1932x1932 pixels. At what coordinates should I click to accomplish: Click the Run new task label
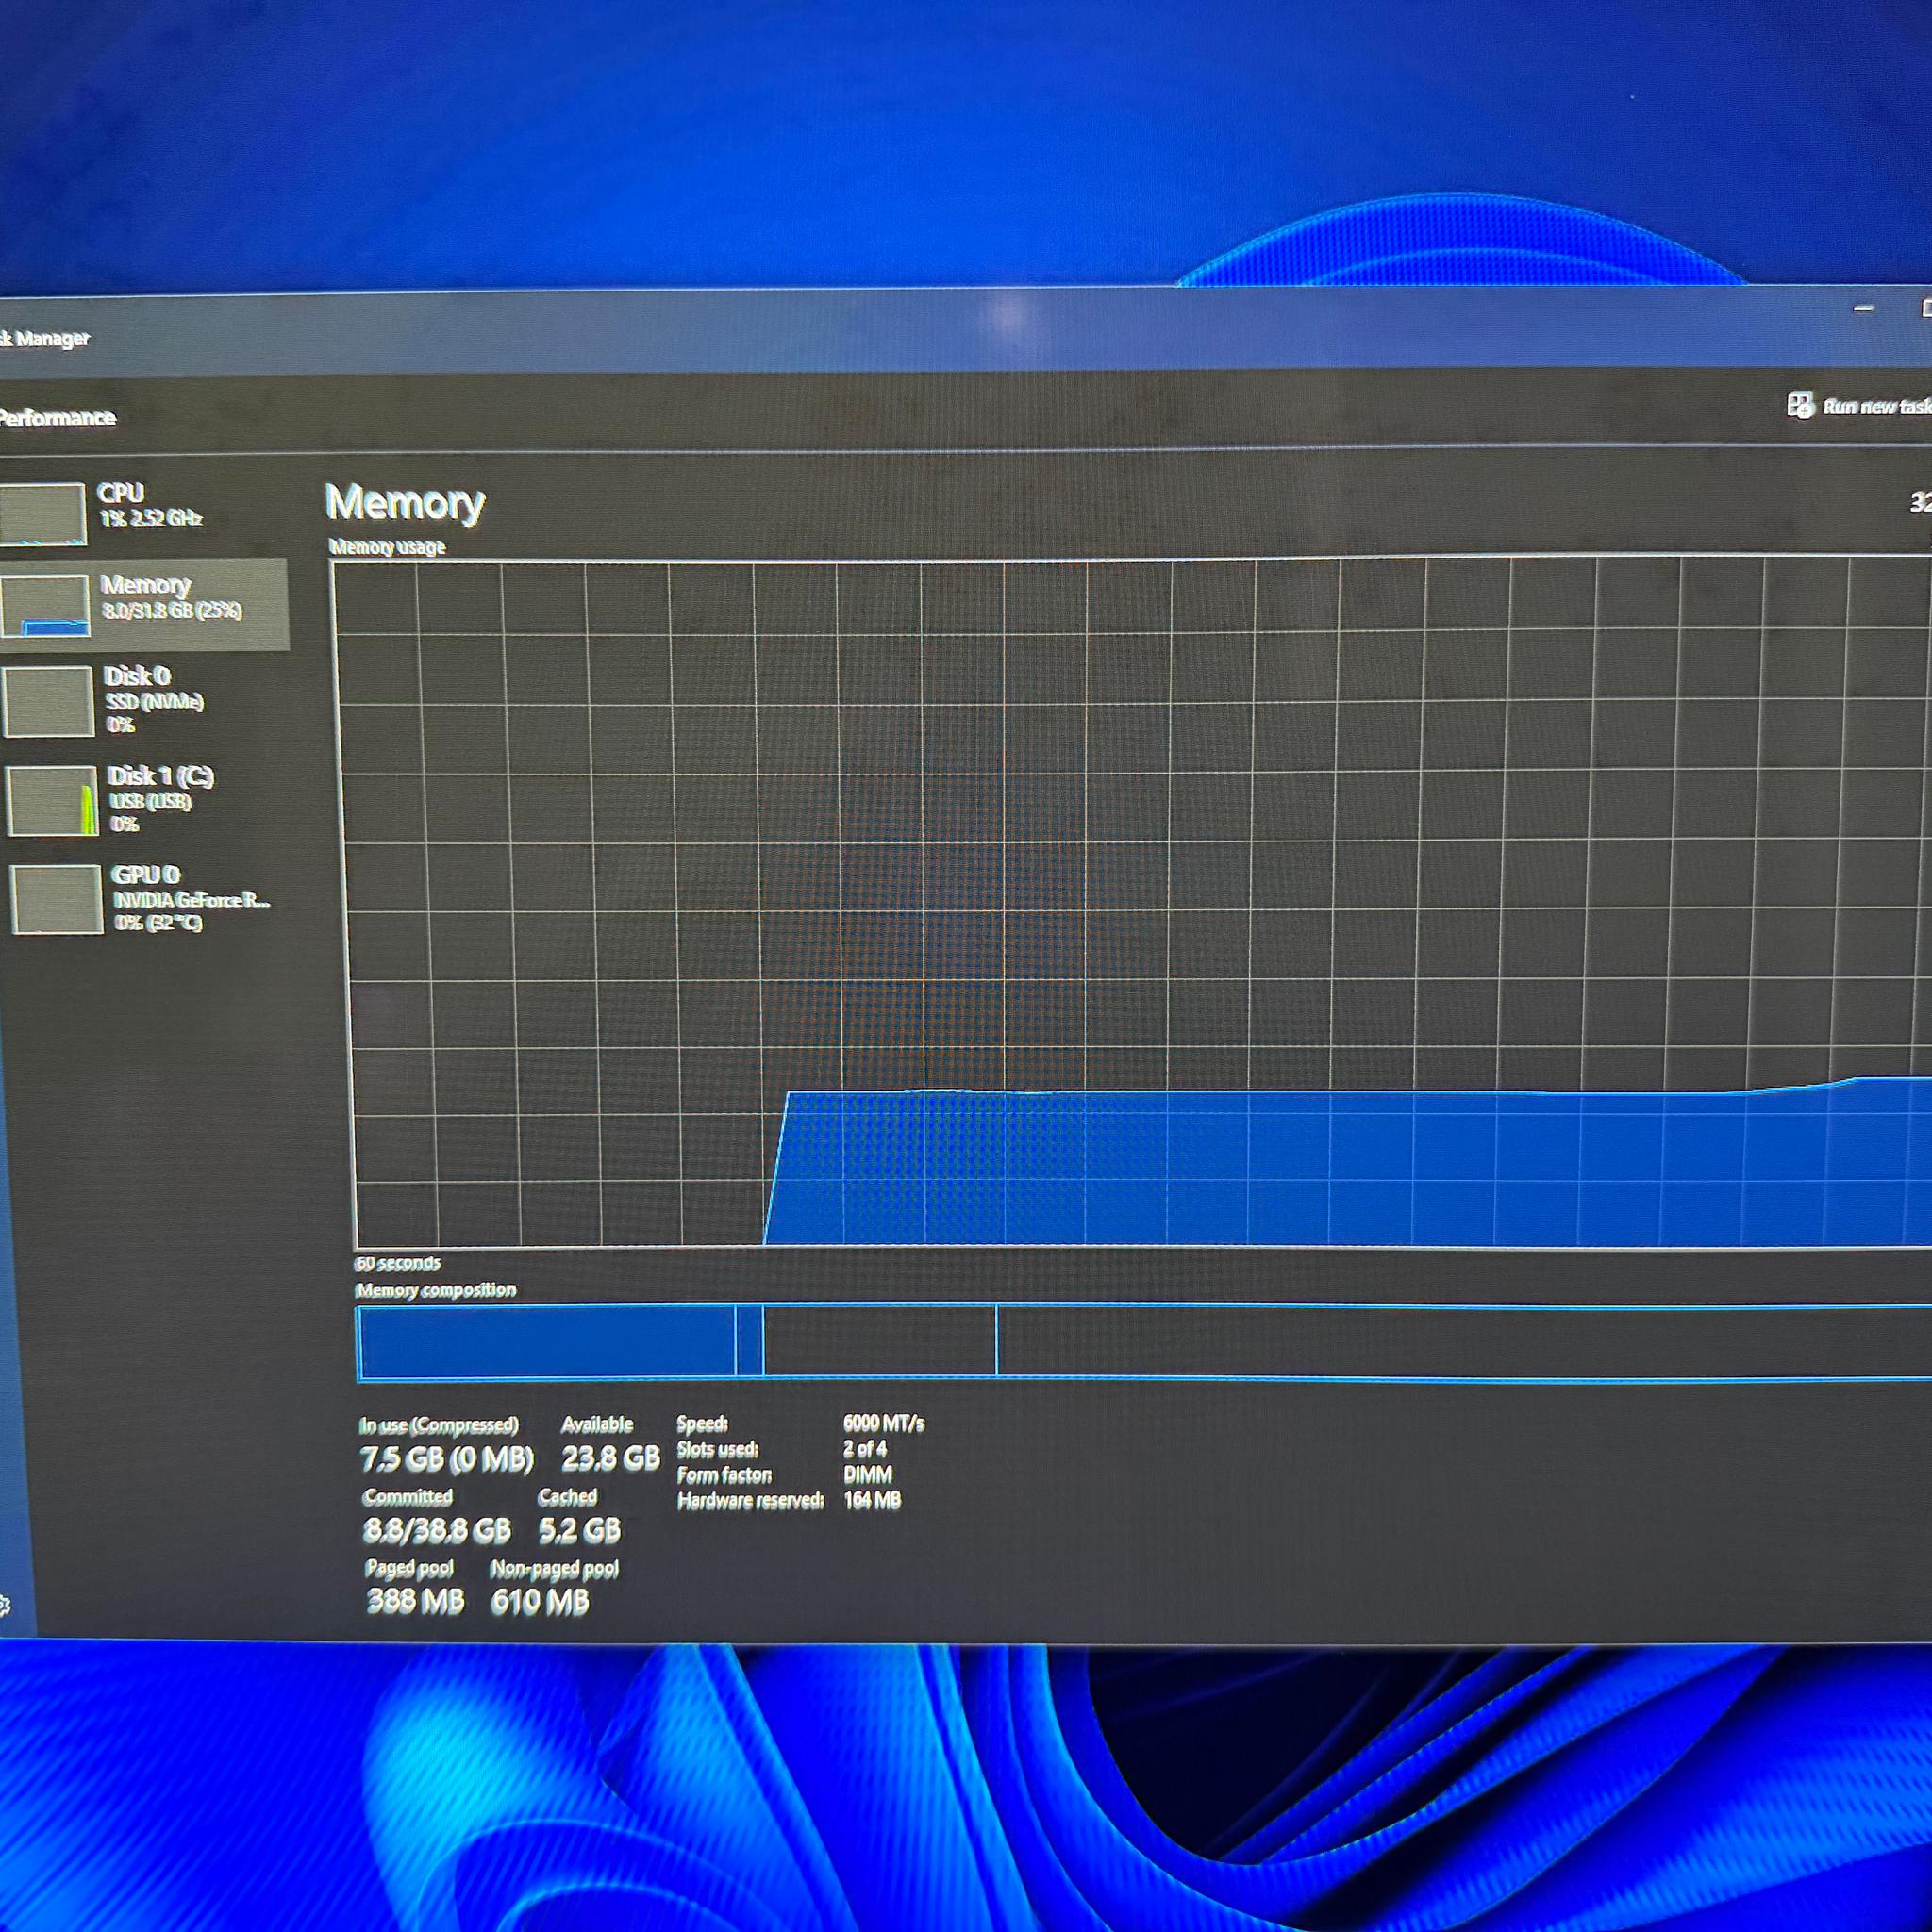1877,407
